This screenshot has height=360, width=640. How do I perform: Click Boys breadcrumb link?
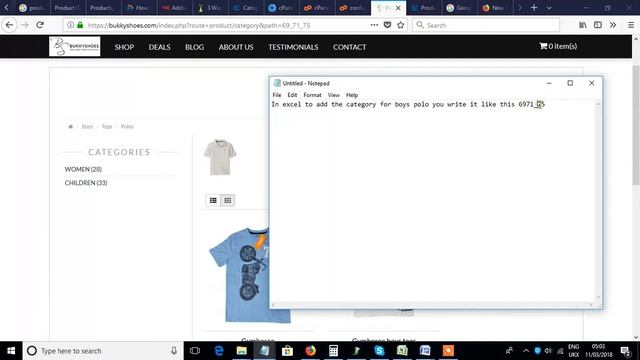pos(87,127)
